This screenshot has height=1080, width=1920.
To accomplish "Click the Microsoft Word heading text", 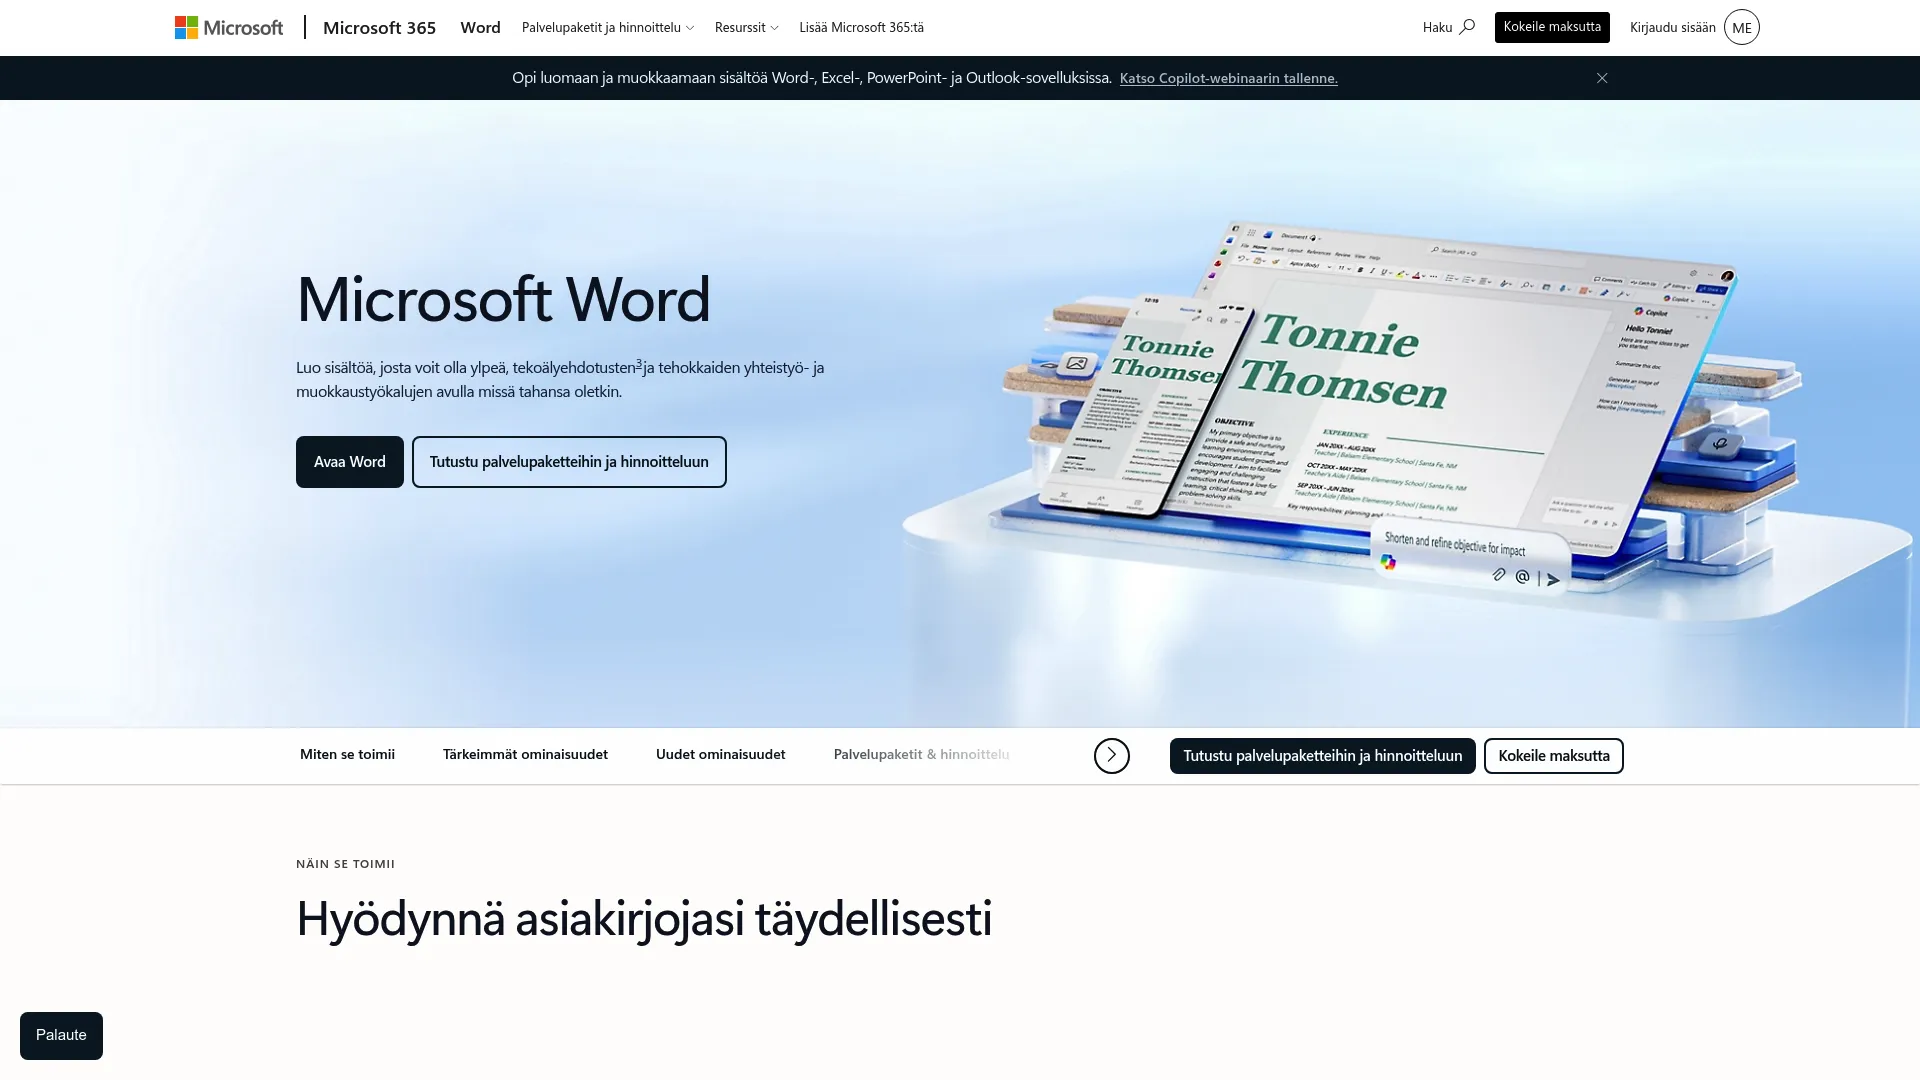I will [503, 299].
